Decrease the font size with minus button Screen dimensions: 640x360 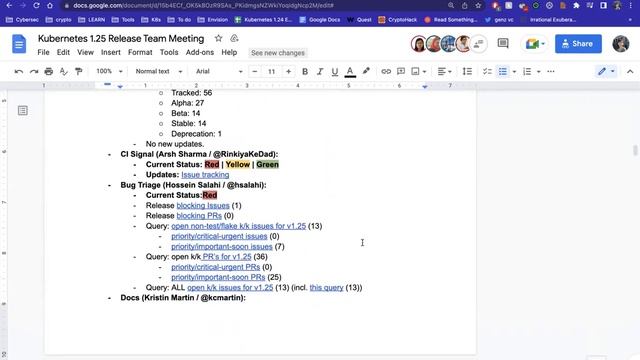255,71
